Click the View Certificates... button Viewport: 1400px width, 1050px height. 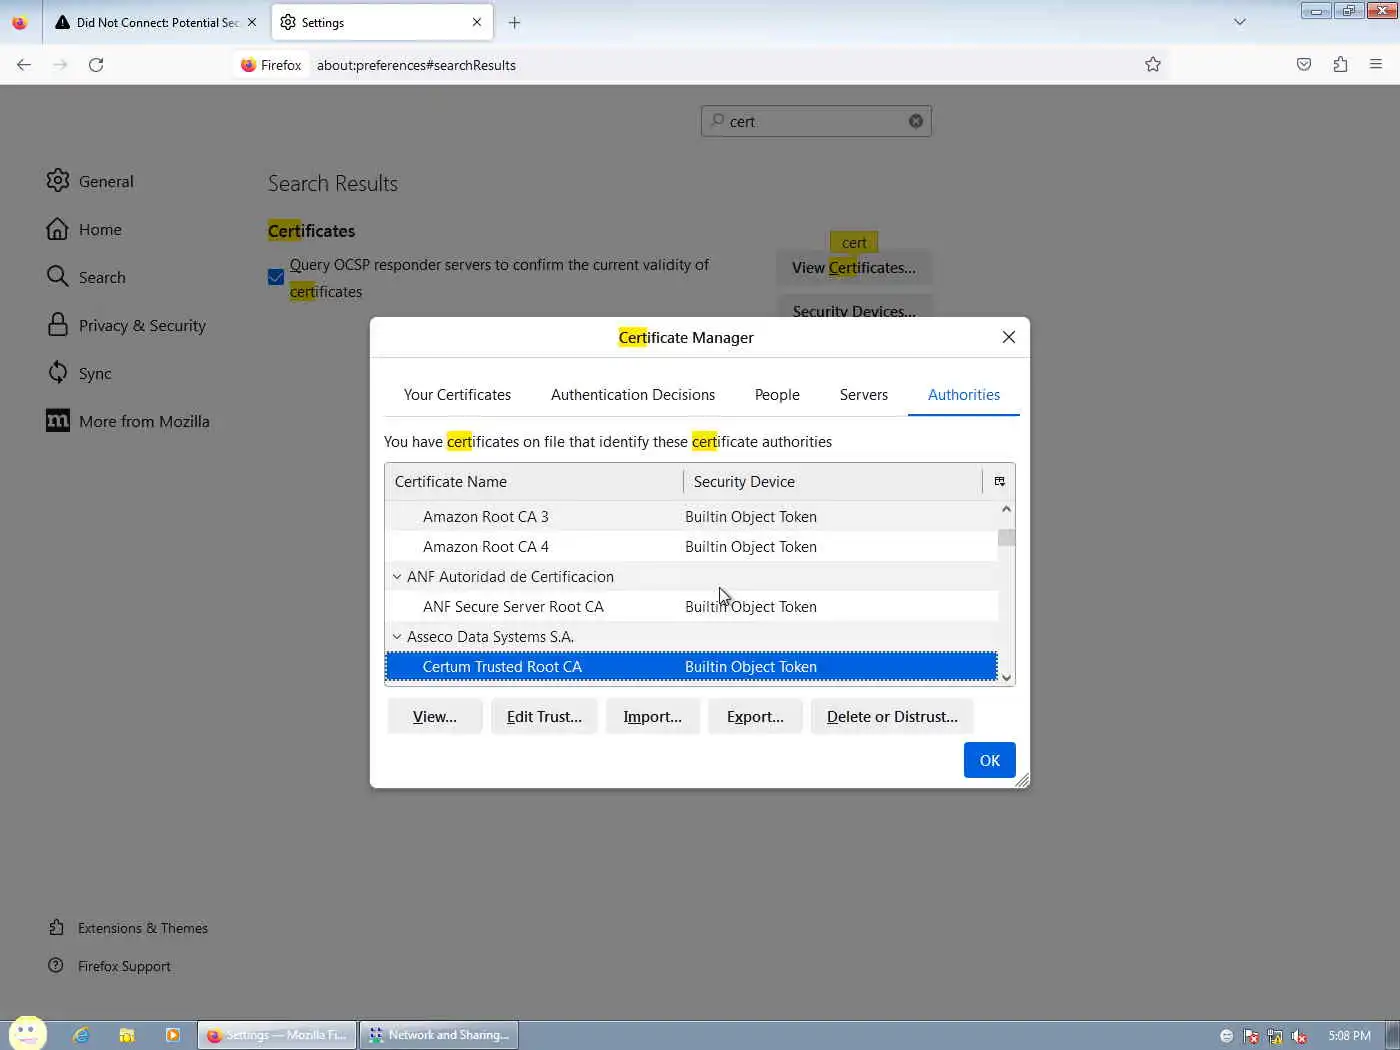854,268
